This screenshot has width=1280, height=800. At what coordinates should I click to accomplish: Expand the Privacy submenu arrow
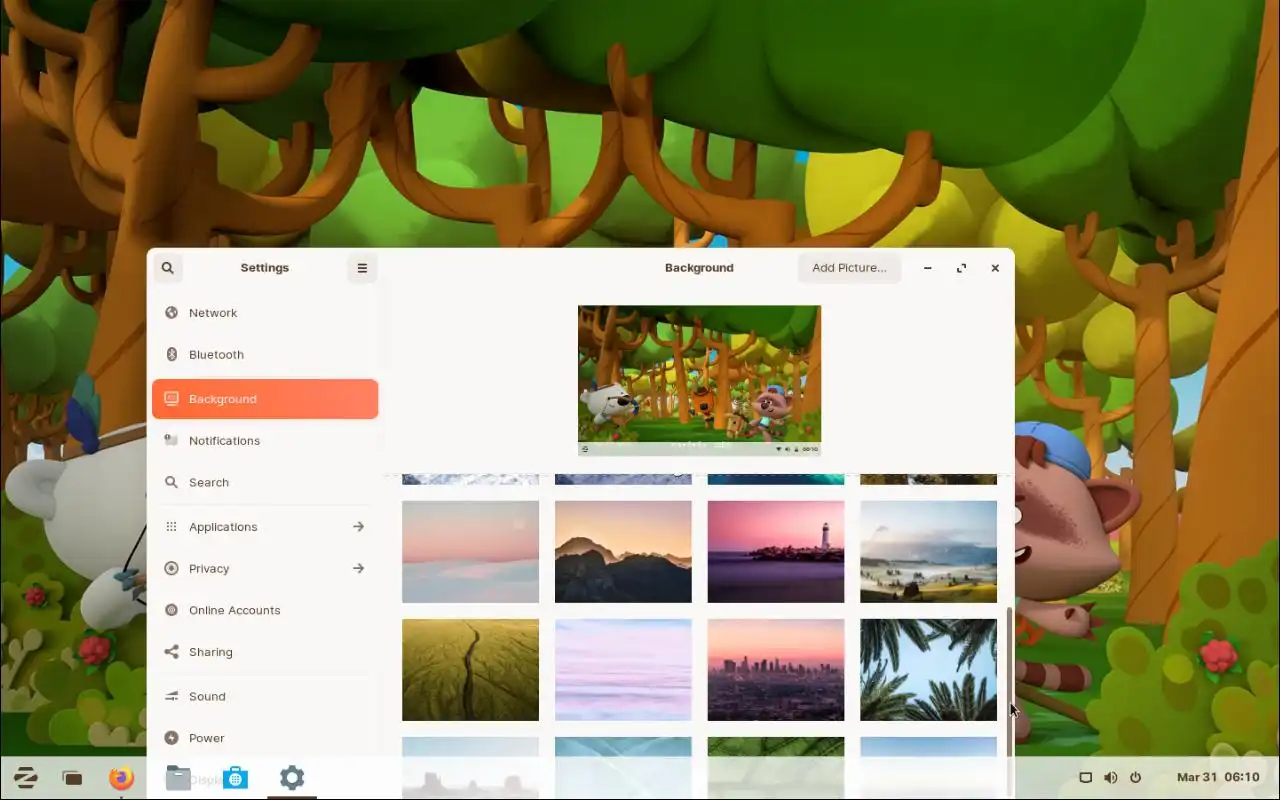pos(358,569)
